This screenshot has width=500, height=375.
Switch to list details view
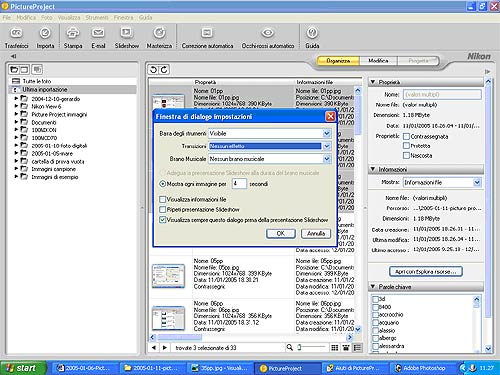(357, 348)
